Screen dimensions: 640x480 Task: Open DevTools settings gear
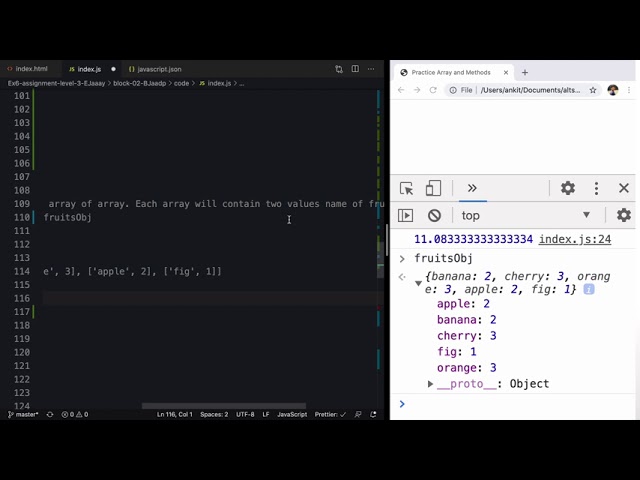click(x=568, y=188)
